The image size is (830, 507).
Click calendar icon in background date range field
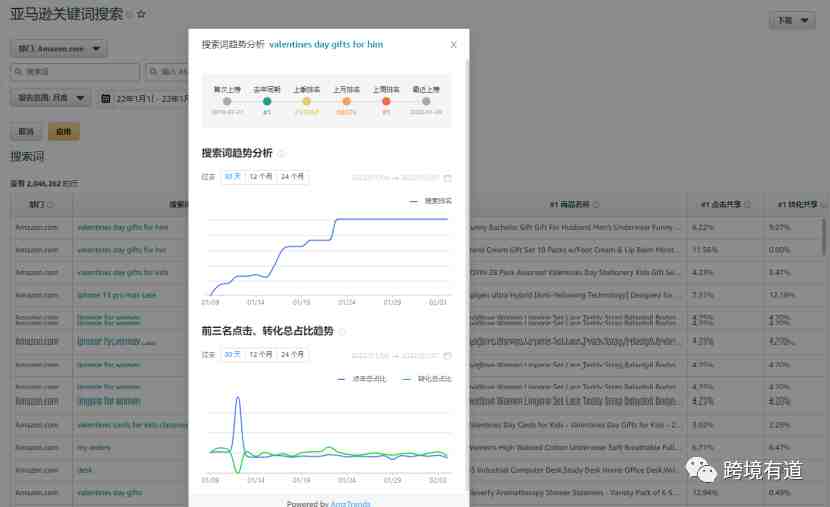(106, 98)
